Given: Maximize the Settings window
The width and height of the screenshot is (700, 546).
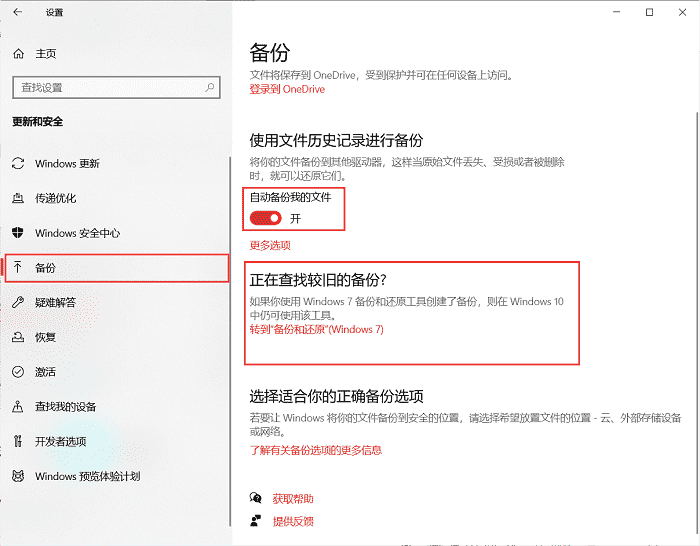Looking at the screenshot, I should (x=650, y=12).
